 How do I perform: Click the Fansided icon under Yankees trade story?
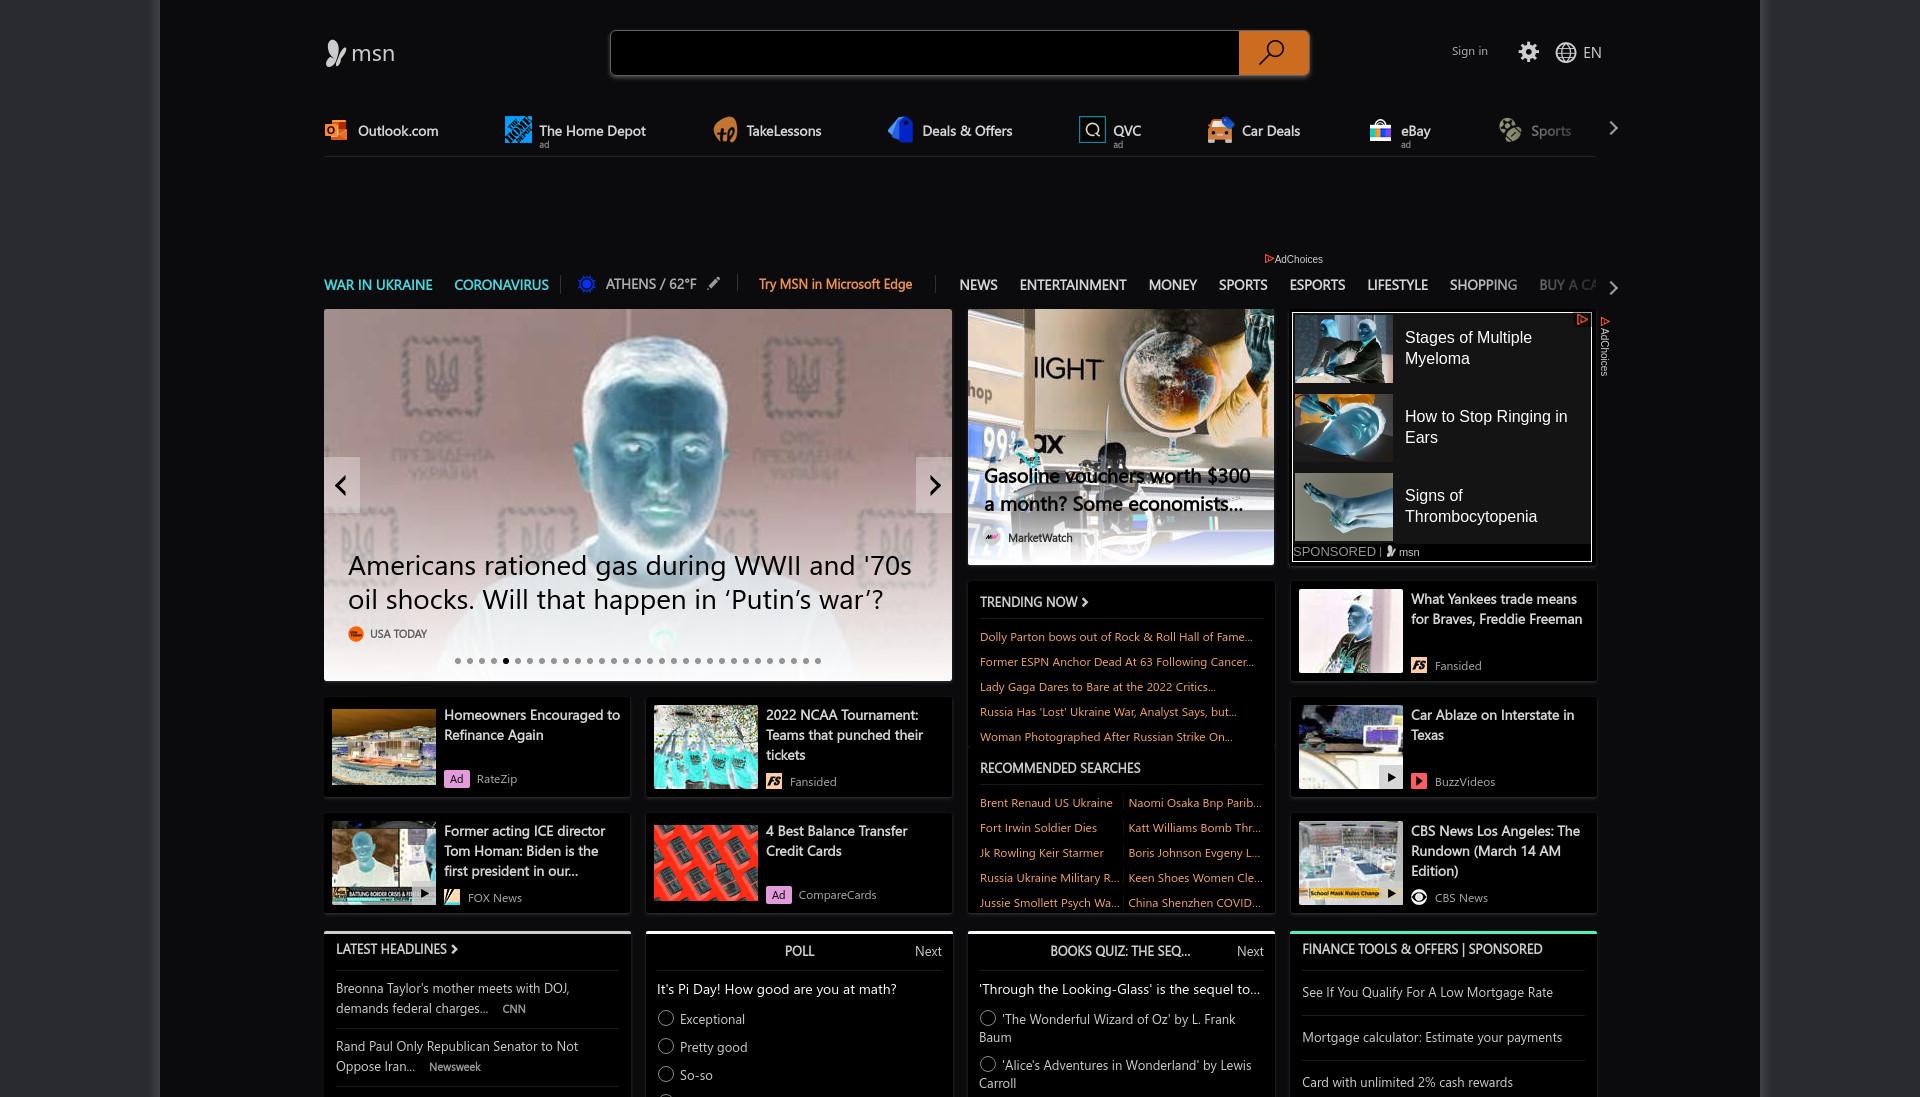[1419, 665]
